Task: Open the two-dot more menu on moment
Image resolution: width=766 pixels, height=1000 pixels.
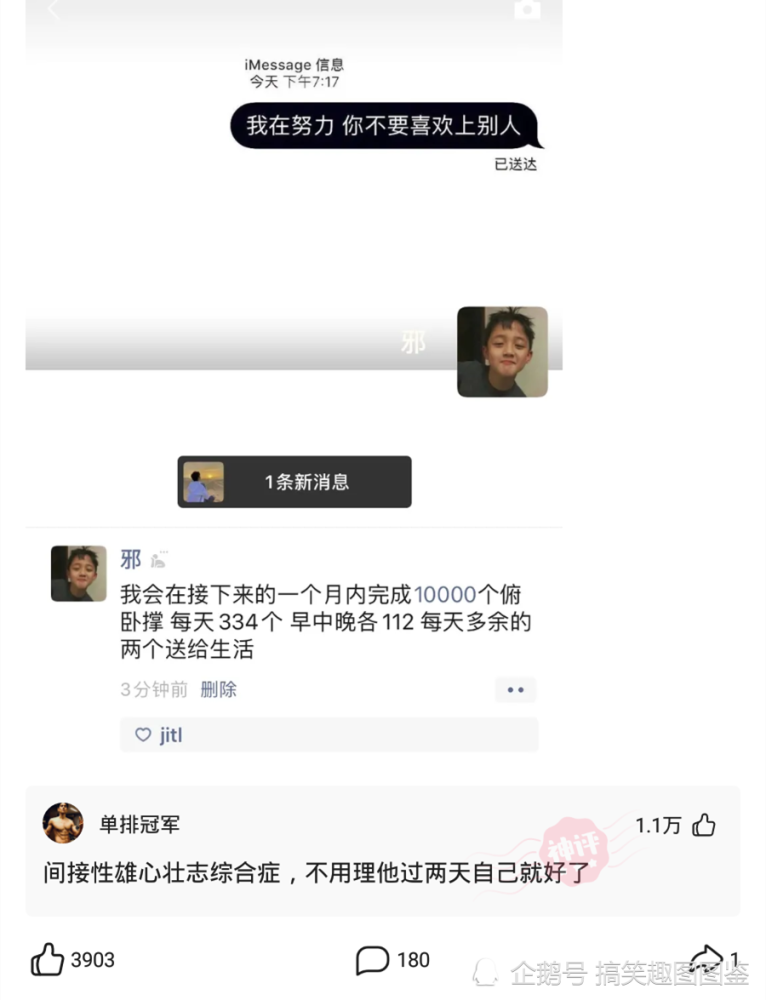Action: [x=515, y=689]
